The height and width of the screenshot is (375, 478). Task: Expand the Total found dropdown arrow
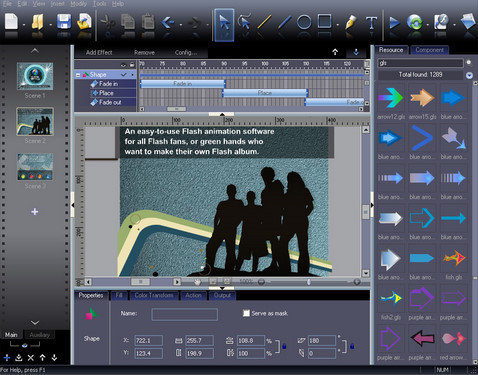(x=469, y=75)
